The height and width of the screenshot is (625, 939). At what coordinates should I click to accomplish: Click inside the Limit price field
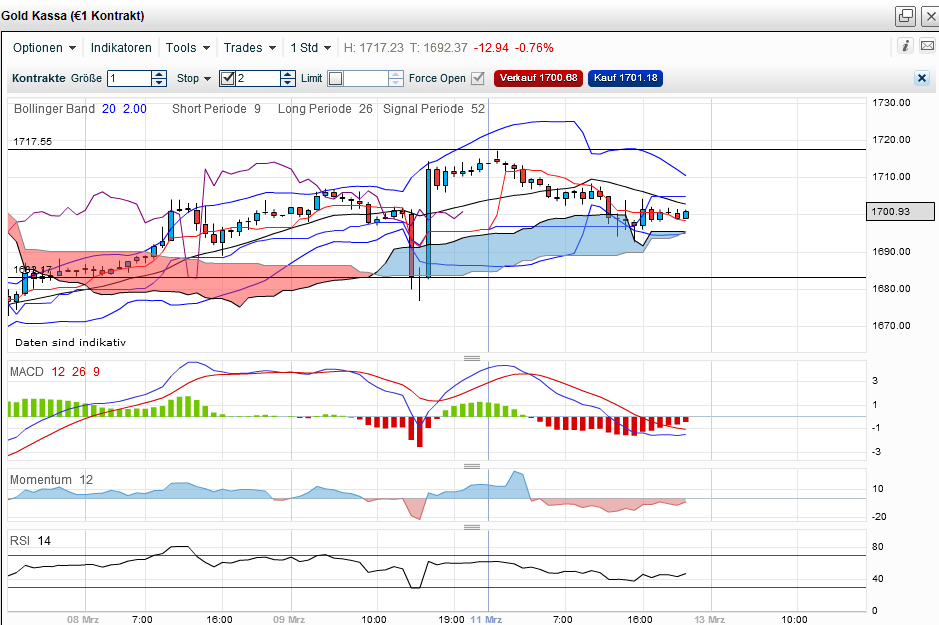[x=367, y=78]
